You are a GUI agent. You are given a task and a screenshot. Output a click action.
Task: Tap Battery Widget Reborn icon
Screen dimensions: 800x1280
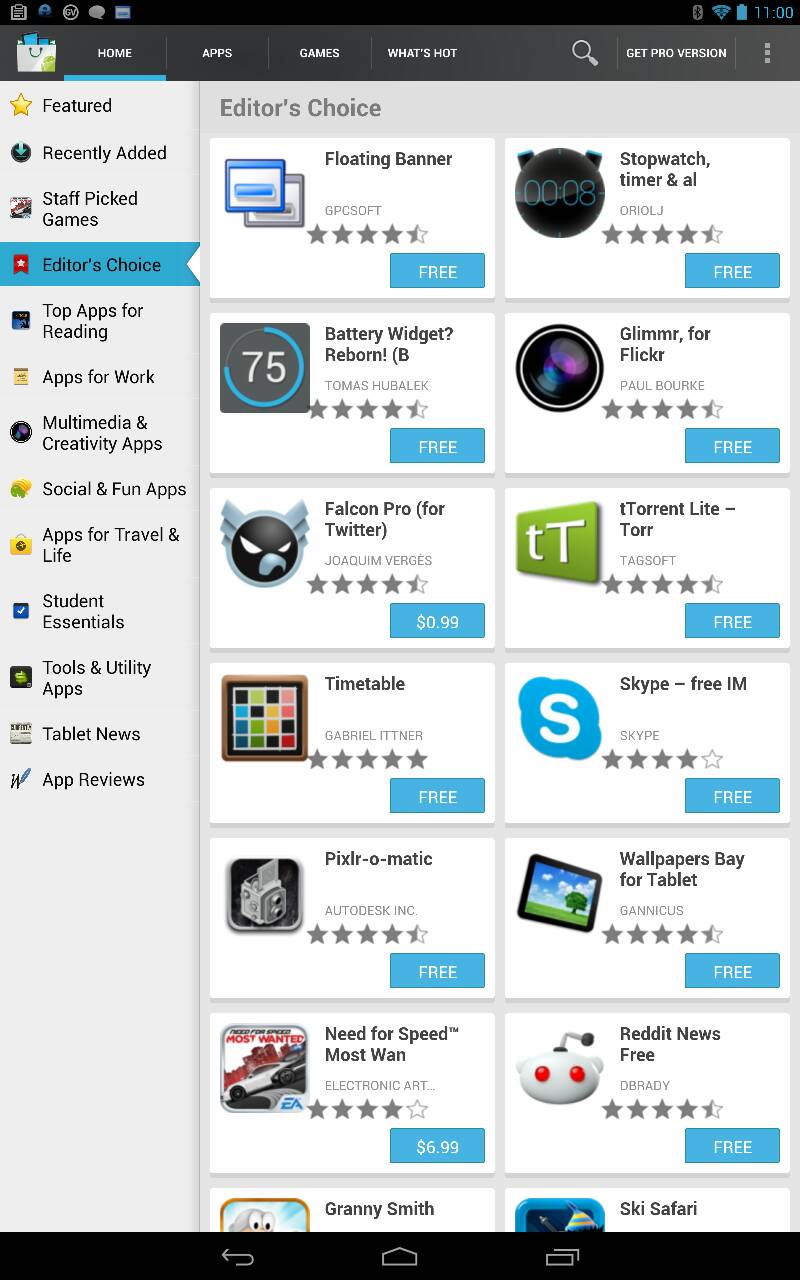[x=265, y=369]
